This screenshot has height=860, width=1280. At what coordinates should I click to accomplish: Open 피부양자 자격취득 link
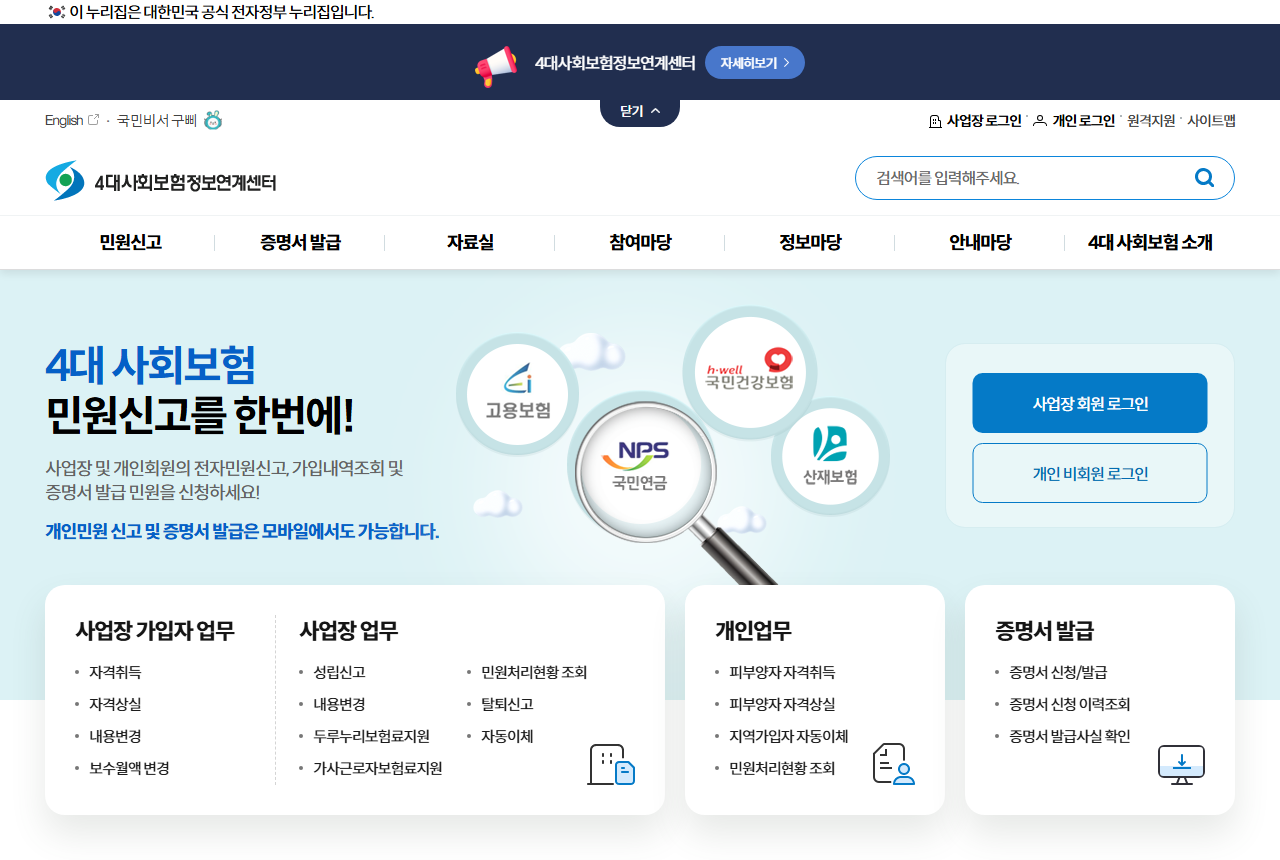[x=782, y=672]
